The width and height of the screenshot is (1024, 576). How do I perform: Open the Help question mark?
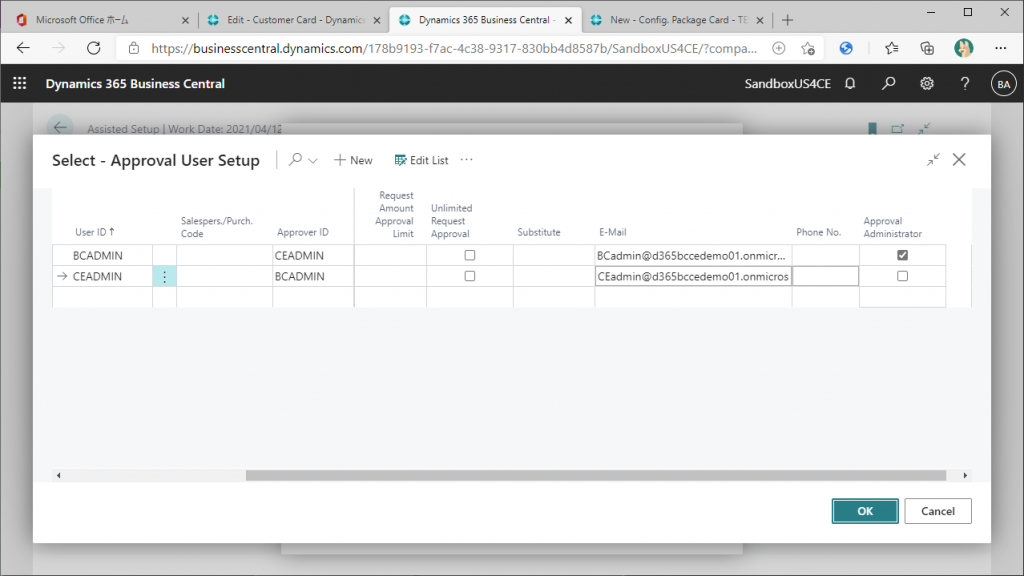(965, 84)
